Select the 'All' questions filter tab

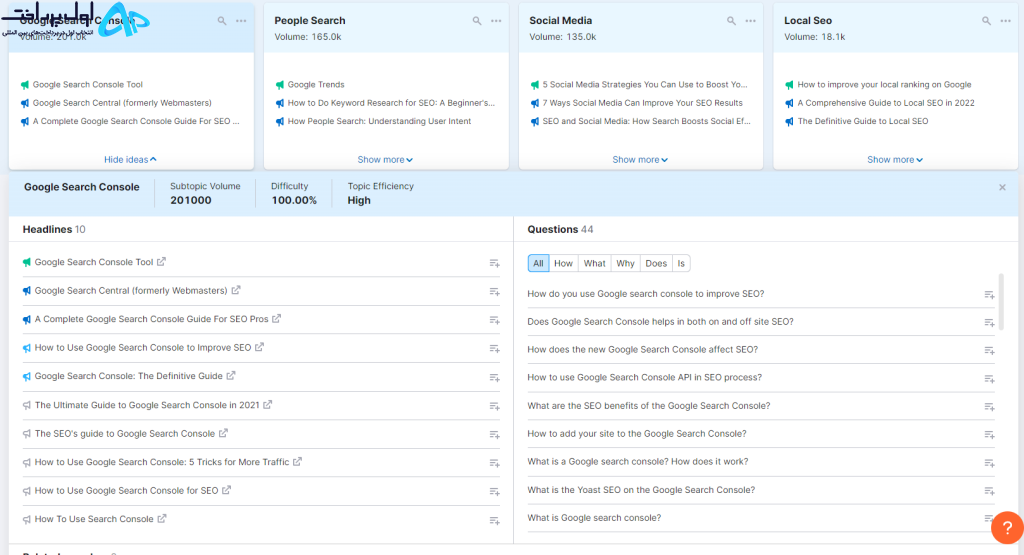point(538,263)
